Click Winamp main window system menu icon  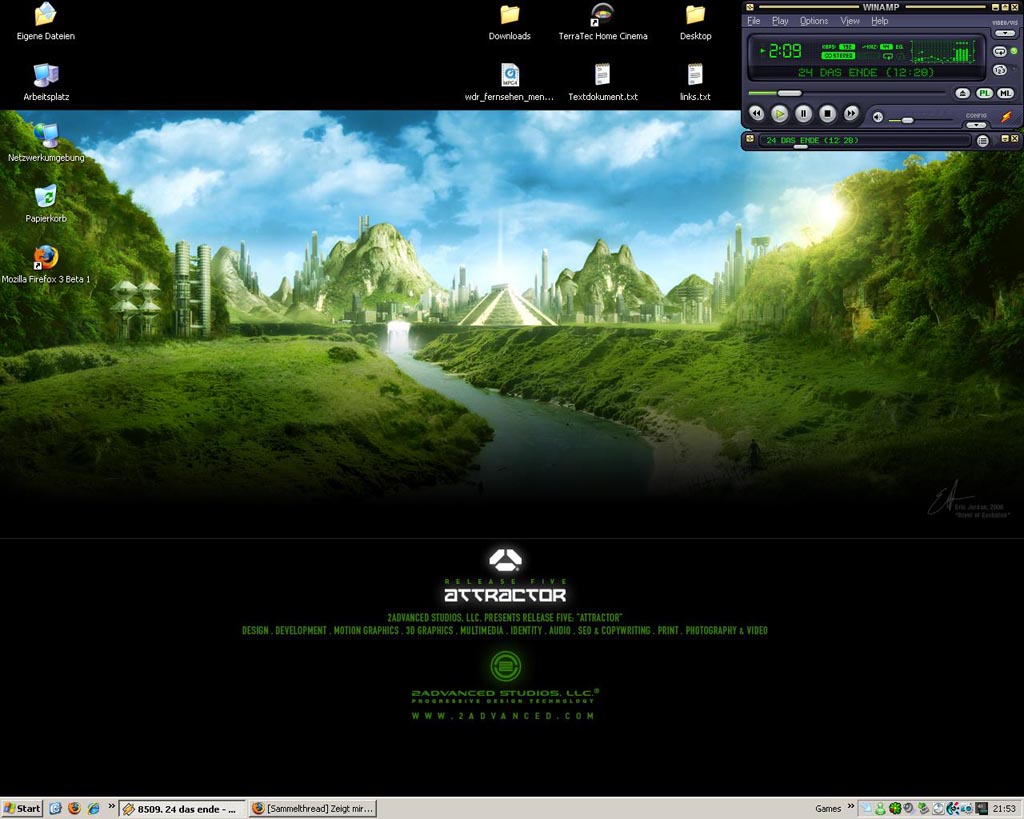750,7
